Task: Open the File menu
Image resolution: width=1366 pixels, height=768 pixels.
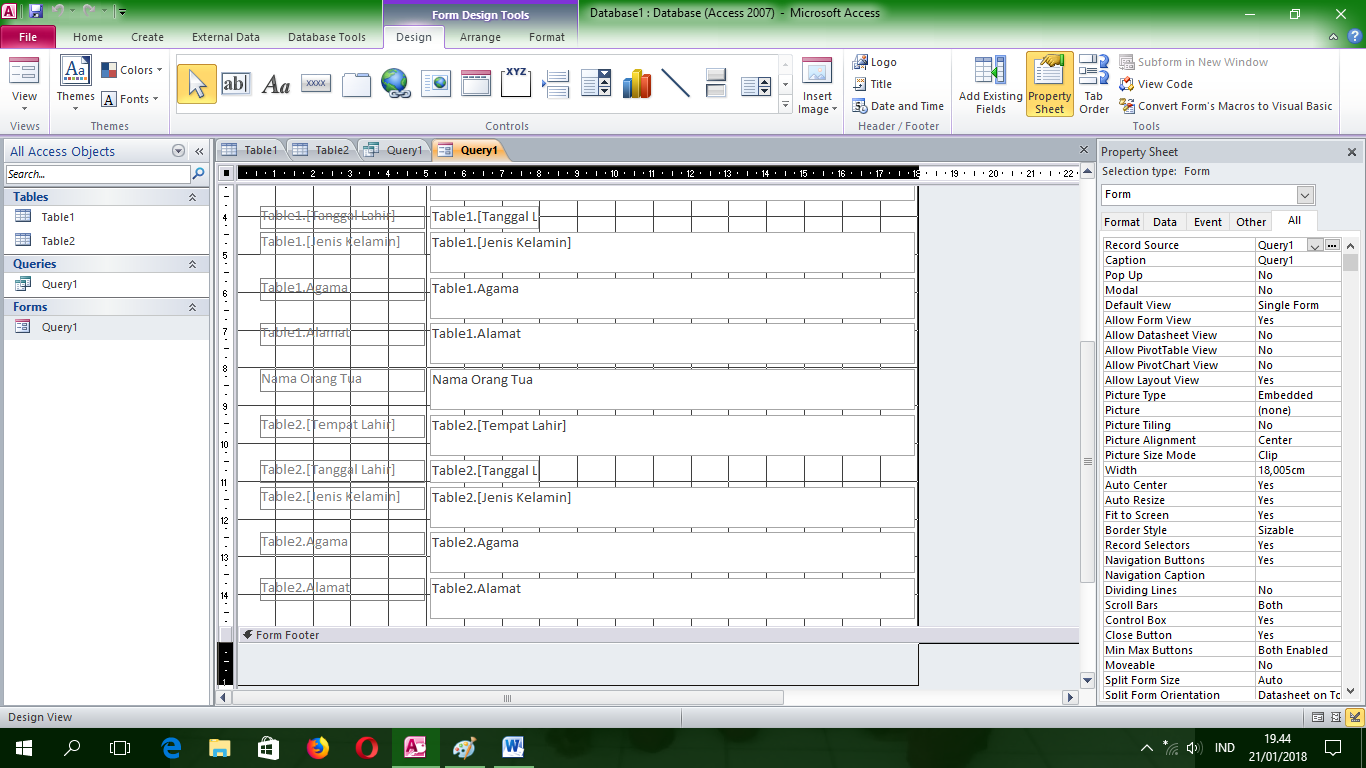Action: (x=28, y=36)
